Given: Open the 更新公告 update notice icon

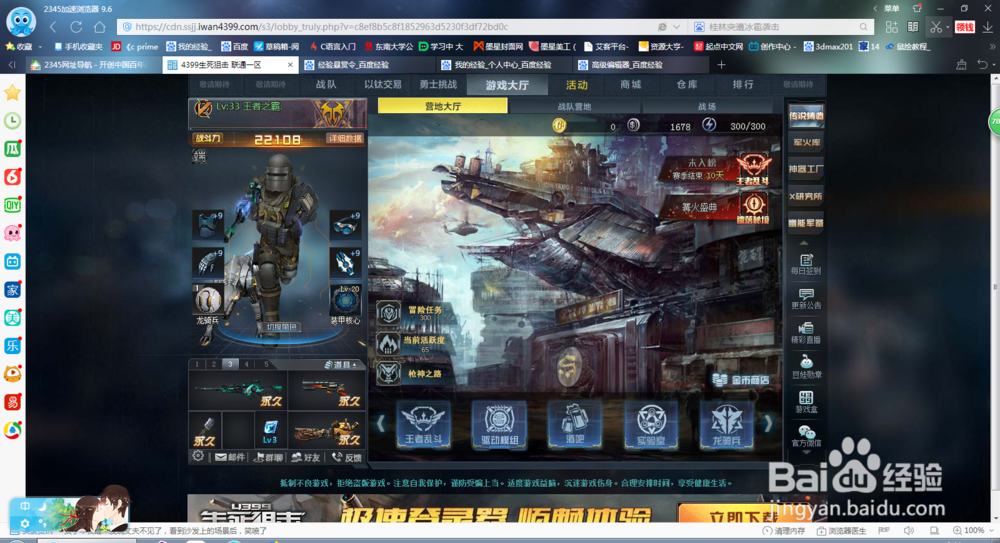Looking at the screenshot, I should pos(806,299).
